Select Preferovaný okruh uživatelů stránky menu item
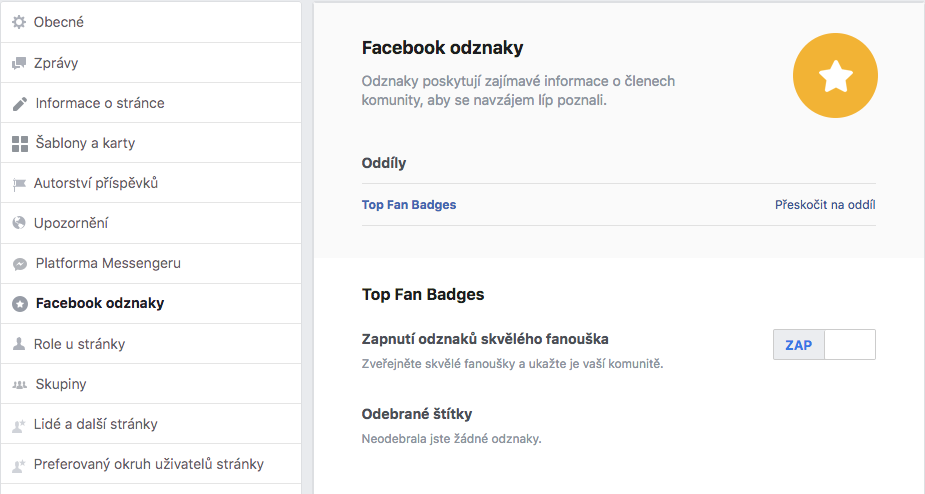 coord(151,464)
